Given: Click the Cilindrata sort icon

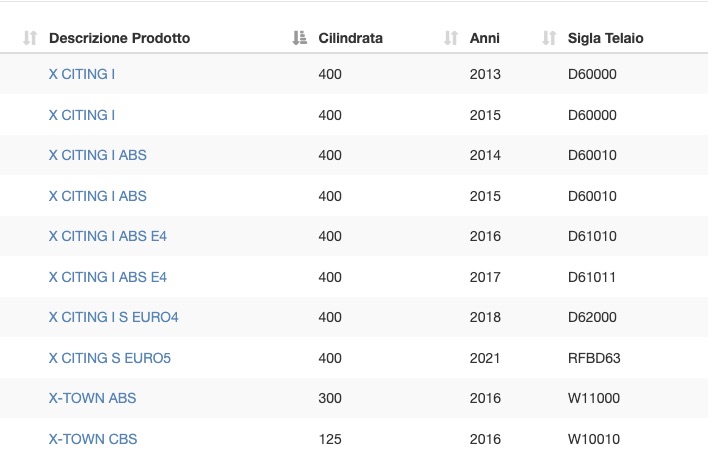Looking at the screenshot, I should click(299, 38).
